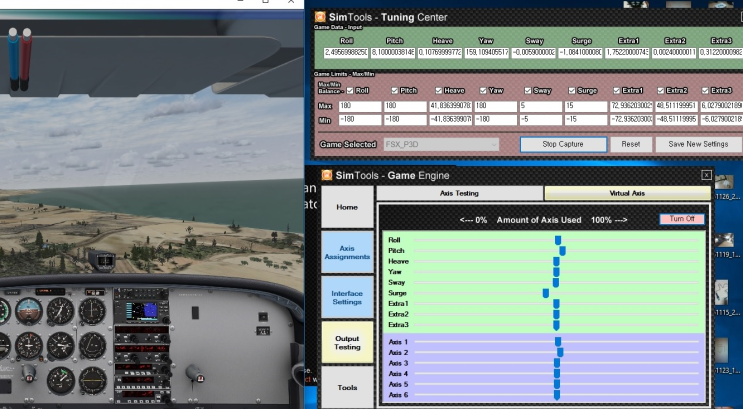Switch to the Virtual Axis tab
743x409 pixels.
[x=627, y=193]
